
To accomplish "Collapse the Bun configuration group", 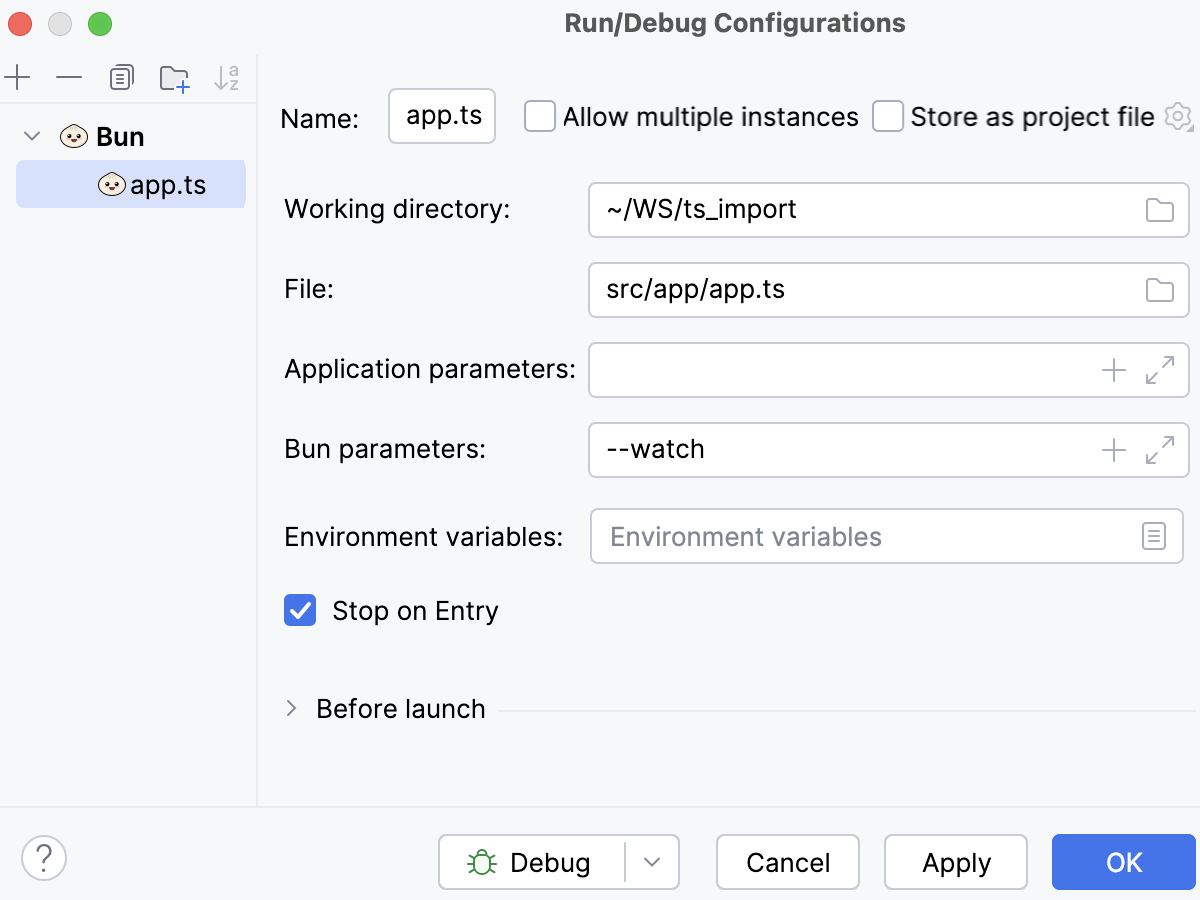I will (x=34, y=136).
